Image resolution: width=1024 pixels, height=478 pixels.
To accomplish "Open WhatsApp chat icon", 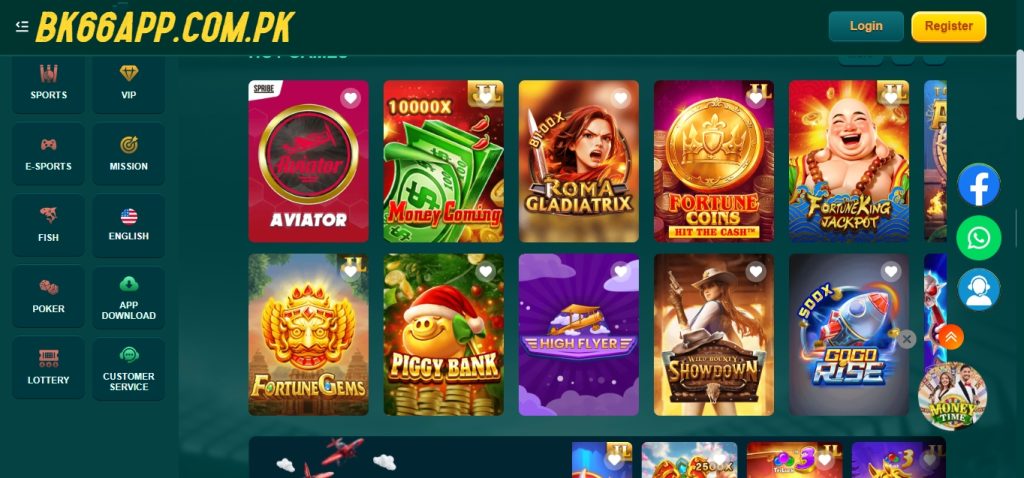I will pos(978,238).
